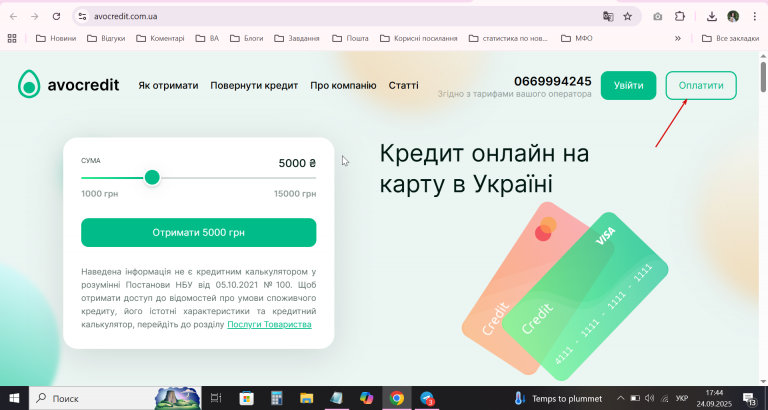Viewport: 768px width, 410px height.
Task: Click the browser back arrow
Action: pyautogui.click(x=13, y=16)
